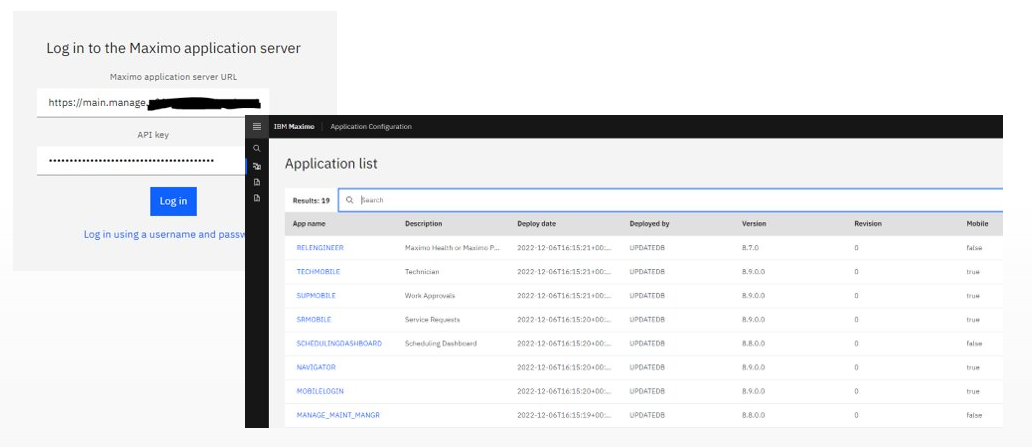Sort by the Description column header
Viewport: 1032px width, 447px height.
tap(423, 224)
